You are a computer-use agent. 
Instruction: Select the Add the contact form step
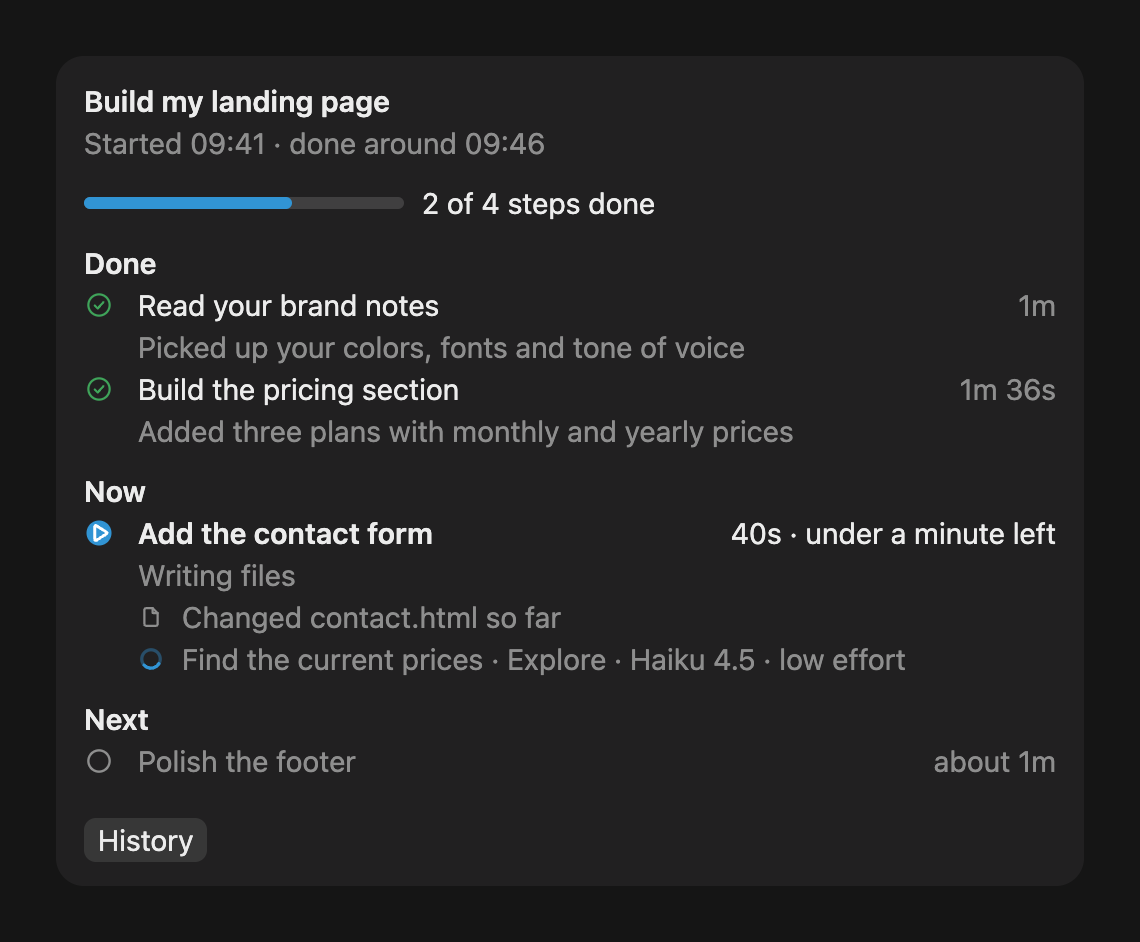[x=285, y=534]
